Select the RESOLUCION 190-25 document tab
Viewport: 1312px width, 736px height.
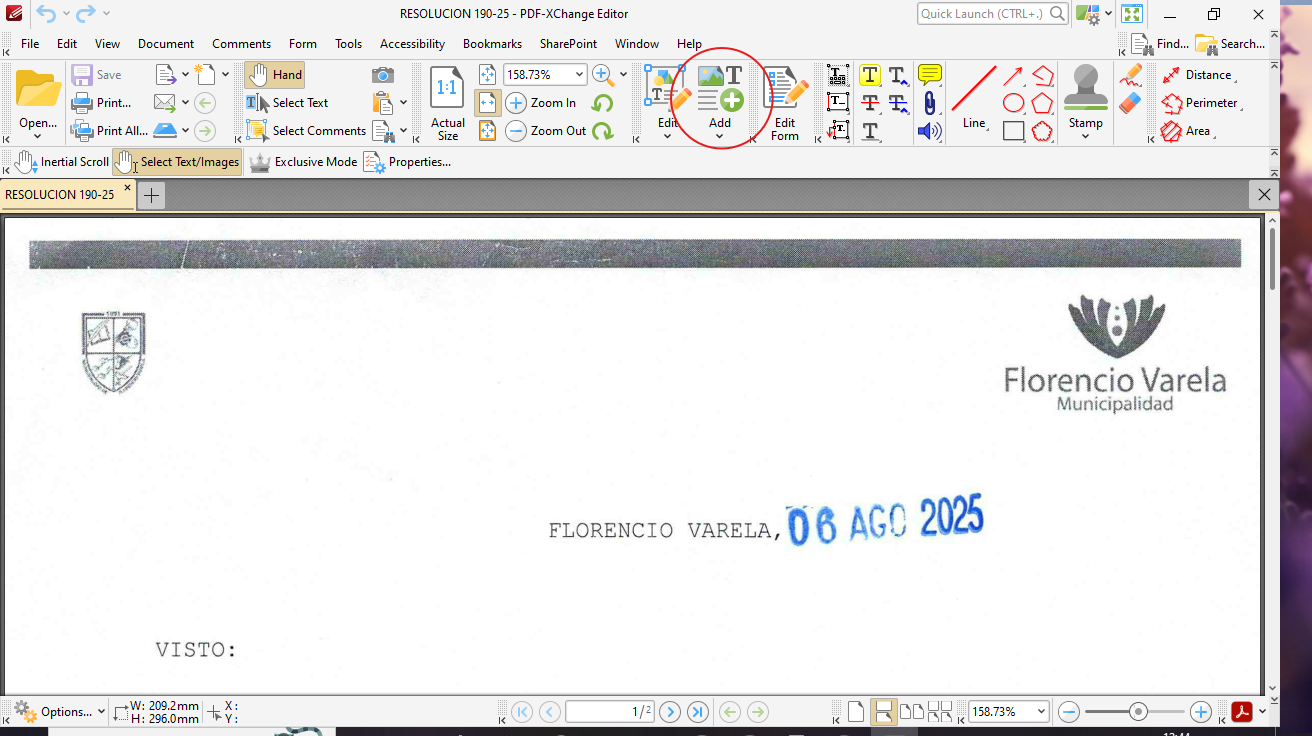point(60,194)
